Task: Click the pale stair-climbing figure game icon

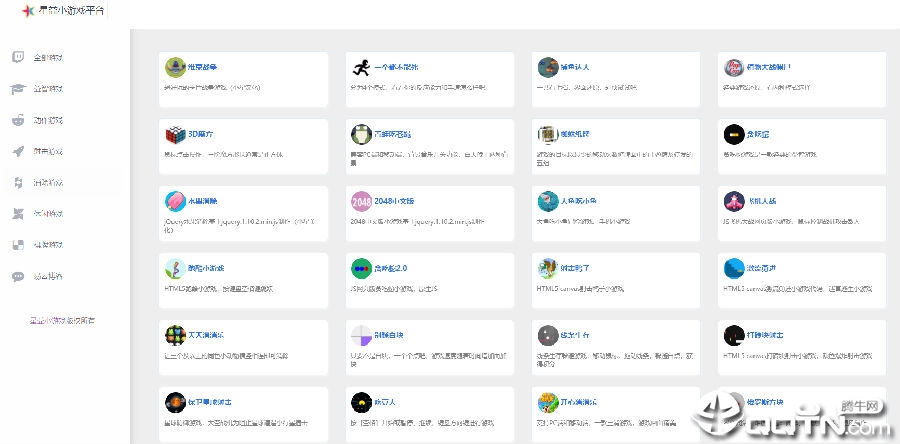Action: [175, 268]
